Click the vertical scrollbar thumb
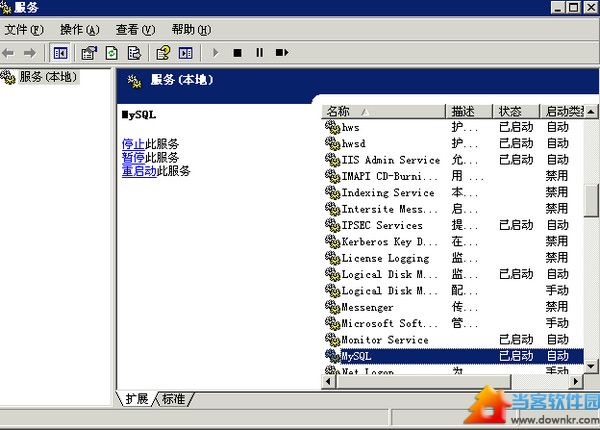The width and height of the screenshot is (600, 430). 591,200
